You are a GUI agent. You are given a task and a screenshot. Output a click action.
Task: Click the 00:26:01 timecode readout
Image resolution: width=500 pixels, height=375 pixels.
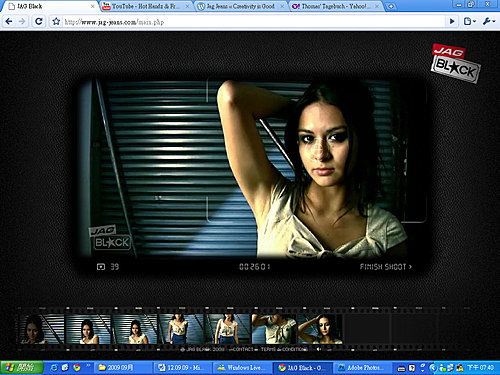pos(254,267)
